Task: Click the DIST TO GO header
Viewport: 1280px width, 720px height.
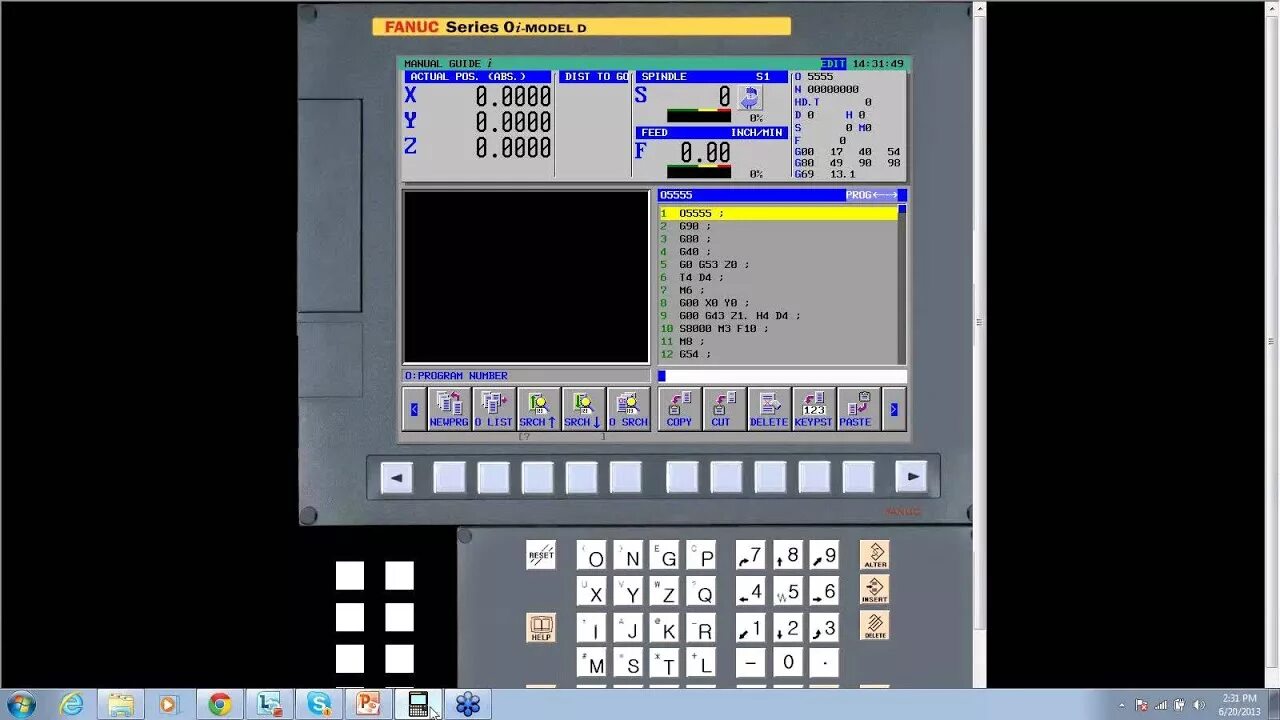Action: tap(594, 77)
